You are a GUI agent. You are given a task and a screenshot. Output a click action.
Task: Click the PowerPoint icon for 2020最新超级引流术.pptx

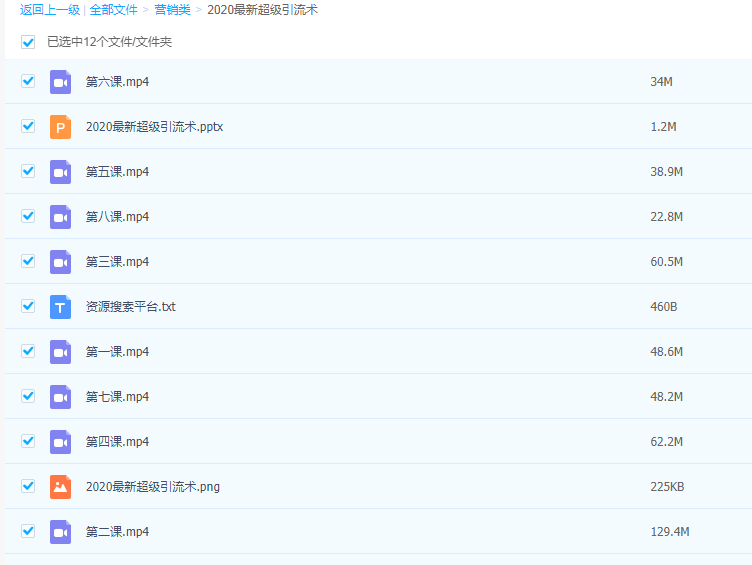61,127
